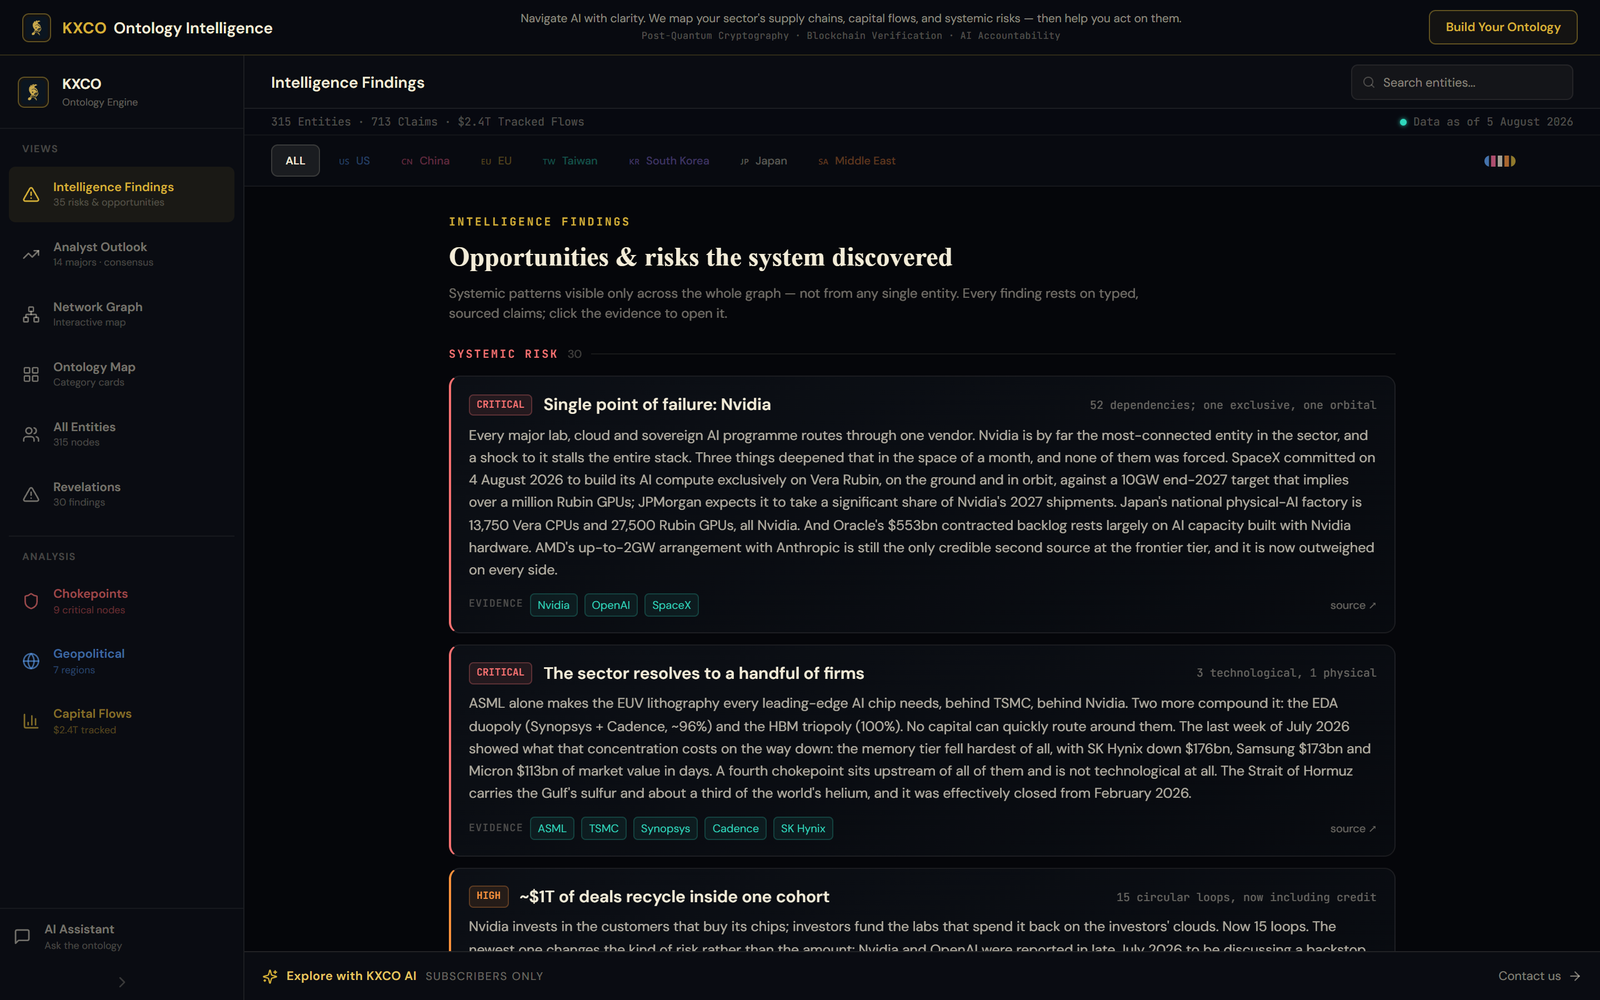Click the KXCO Ontology Engine sidebar logo
The width and height of the screenshot is (1600, 1000).
33,92
